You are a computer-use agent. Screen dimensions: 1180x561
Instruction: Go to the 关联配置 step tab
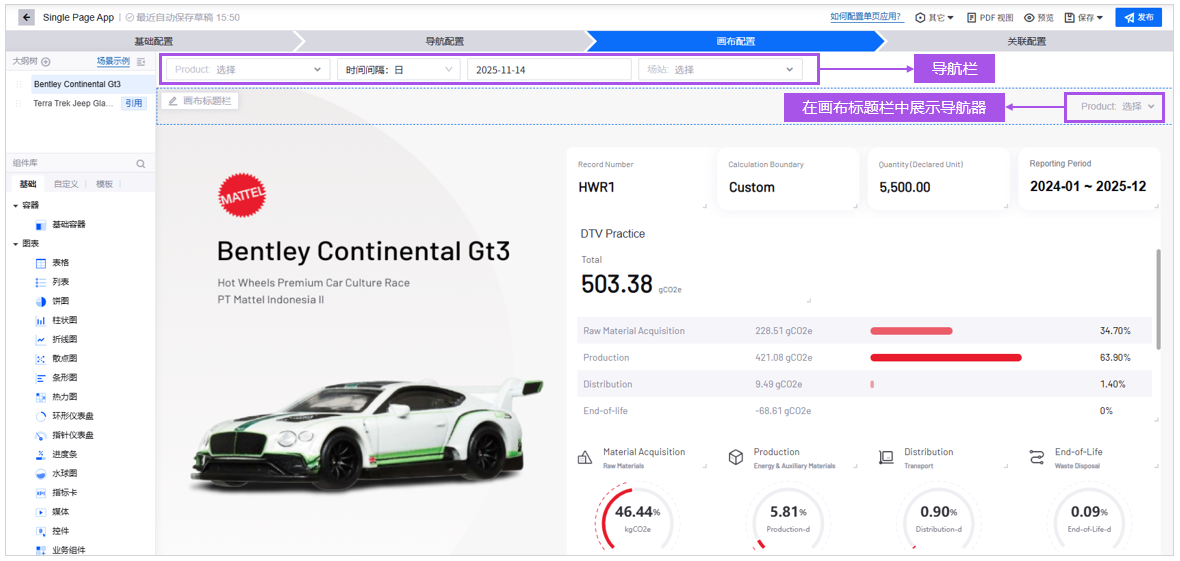1026,41
